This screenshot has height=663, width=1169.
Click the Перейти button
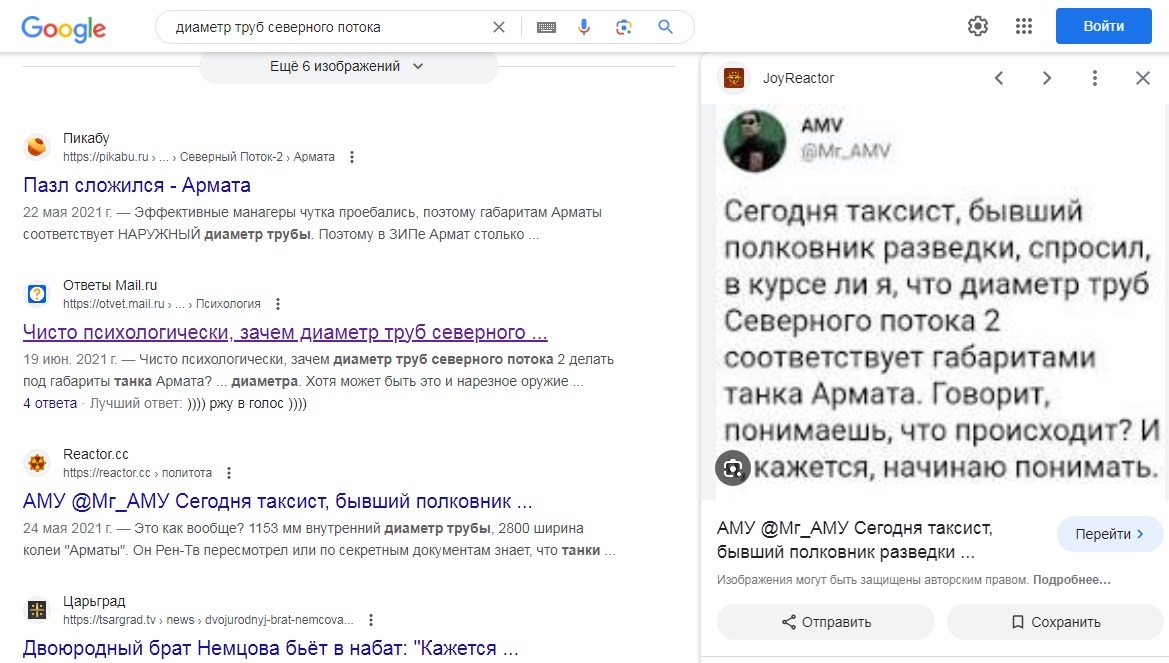1109,534
